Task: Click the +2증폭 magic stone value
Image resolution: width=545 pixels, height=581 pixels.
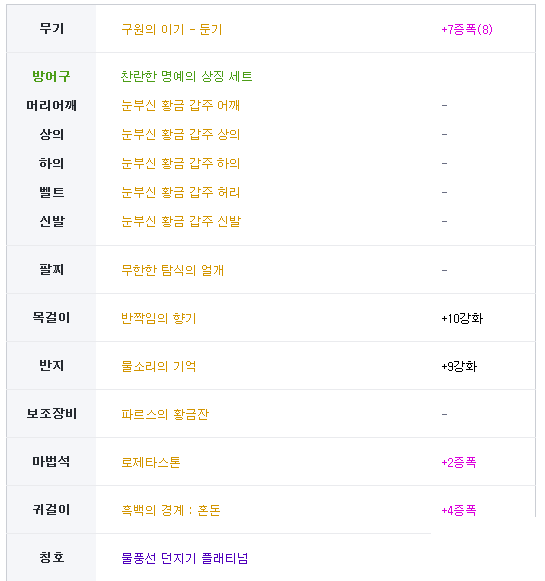Action: (459, 462)
